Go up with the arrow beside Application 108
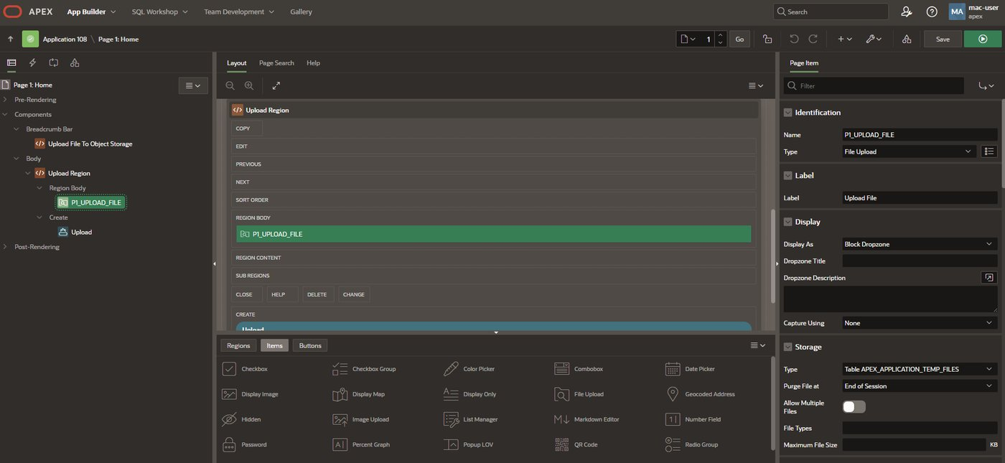 pyautogui.click(x=10, y=39)
